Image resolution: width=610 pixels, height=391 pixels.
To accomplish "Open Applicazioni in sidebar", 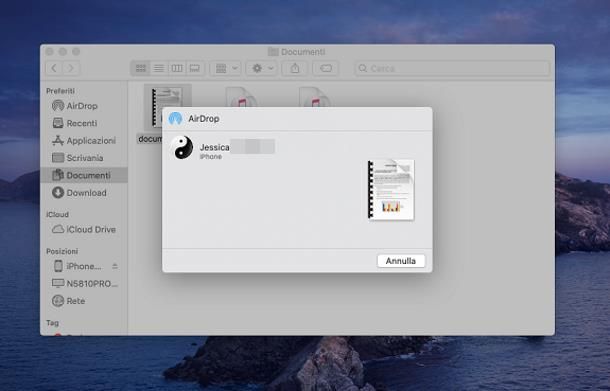I will [84, 140].
